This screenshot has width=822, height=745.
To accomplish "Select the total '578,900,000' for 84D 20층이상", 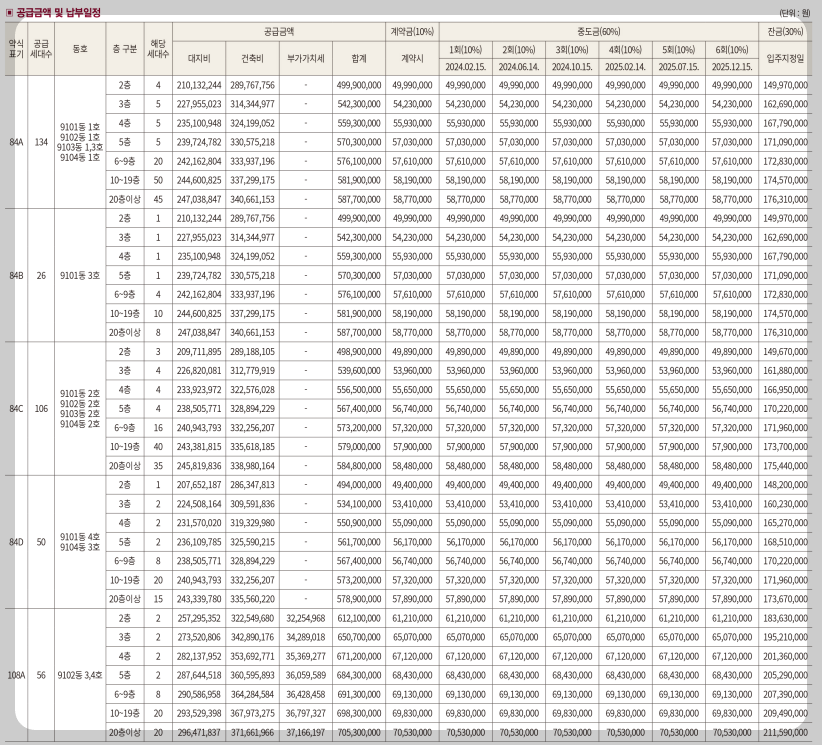I will [359, 599].
